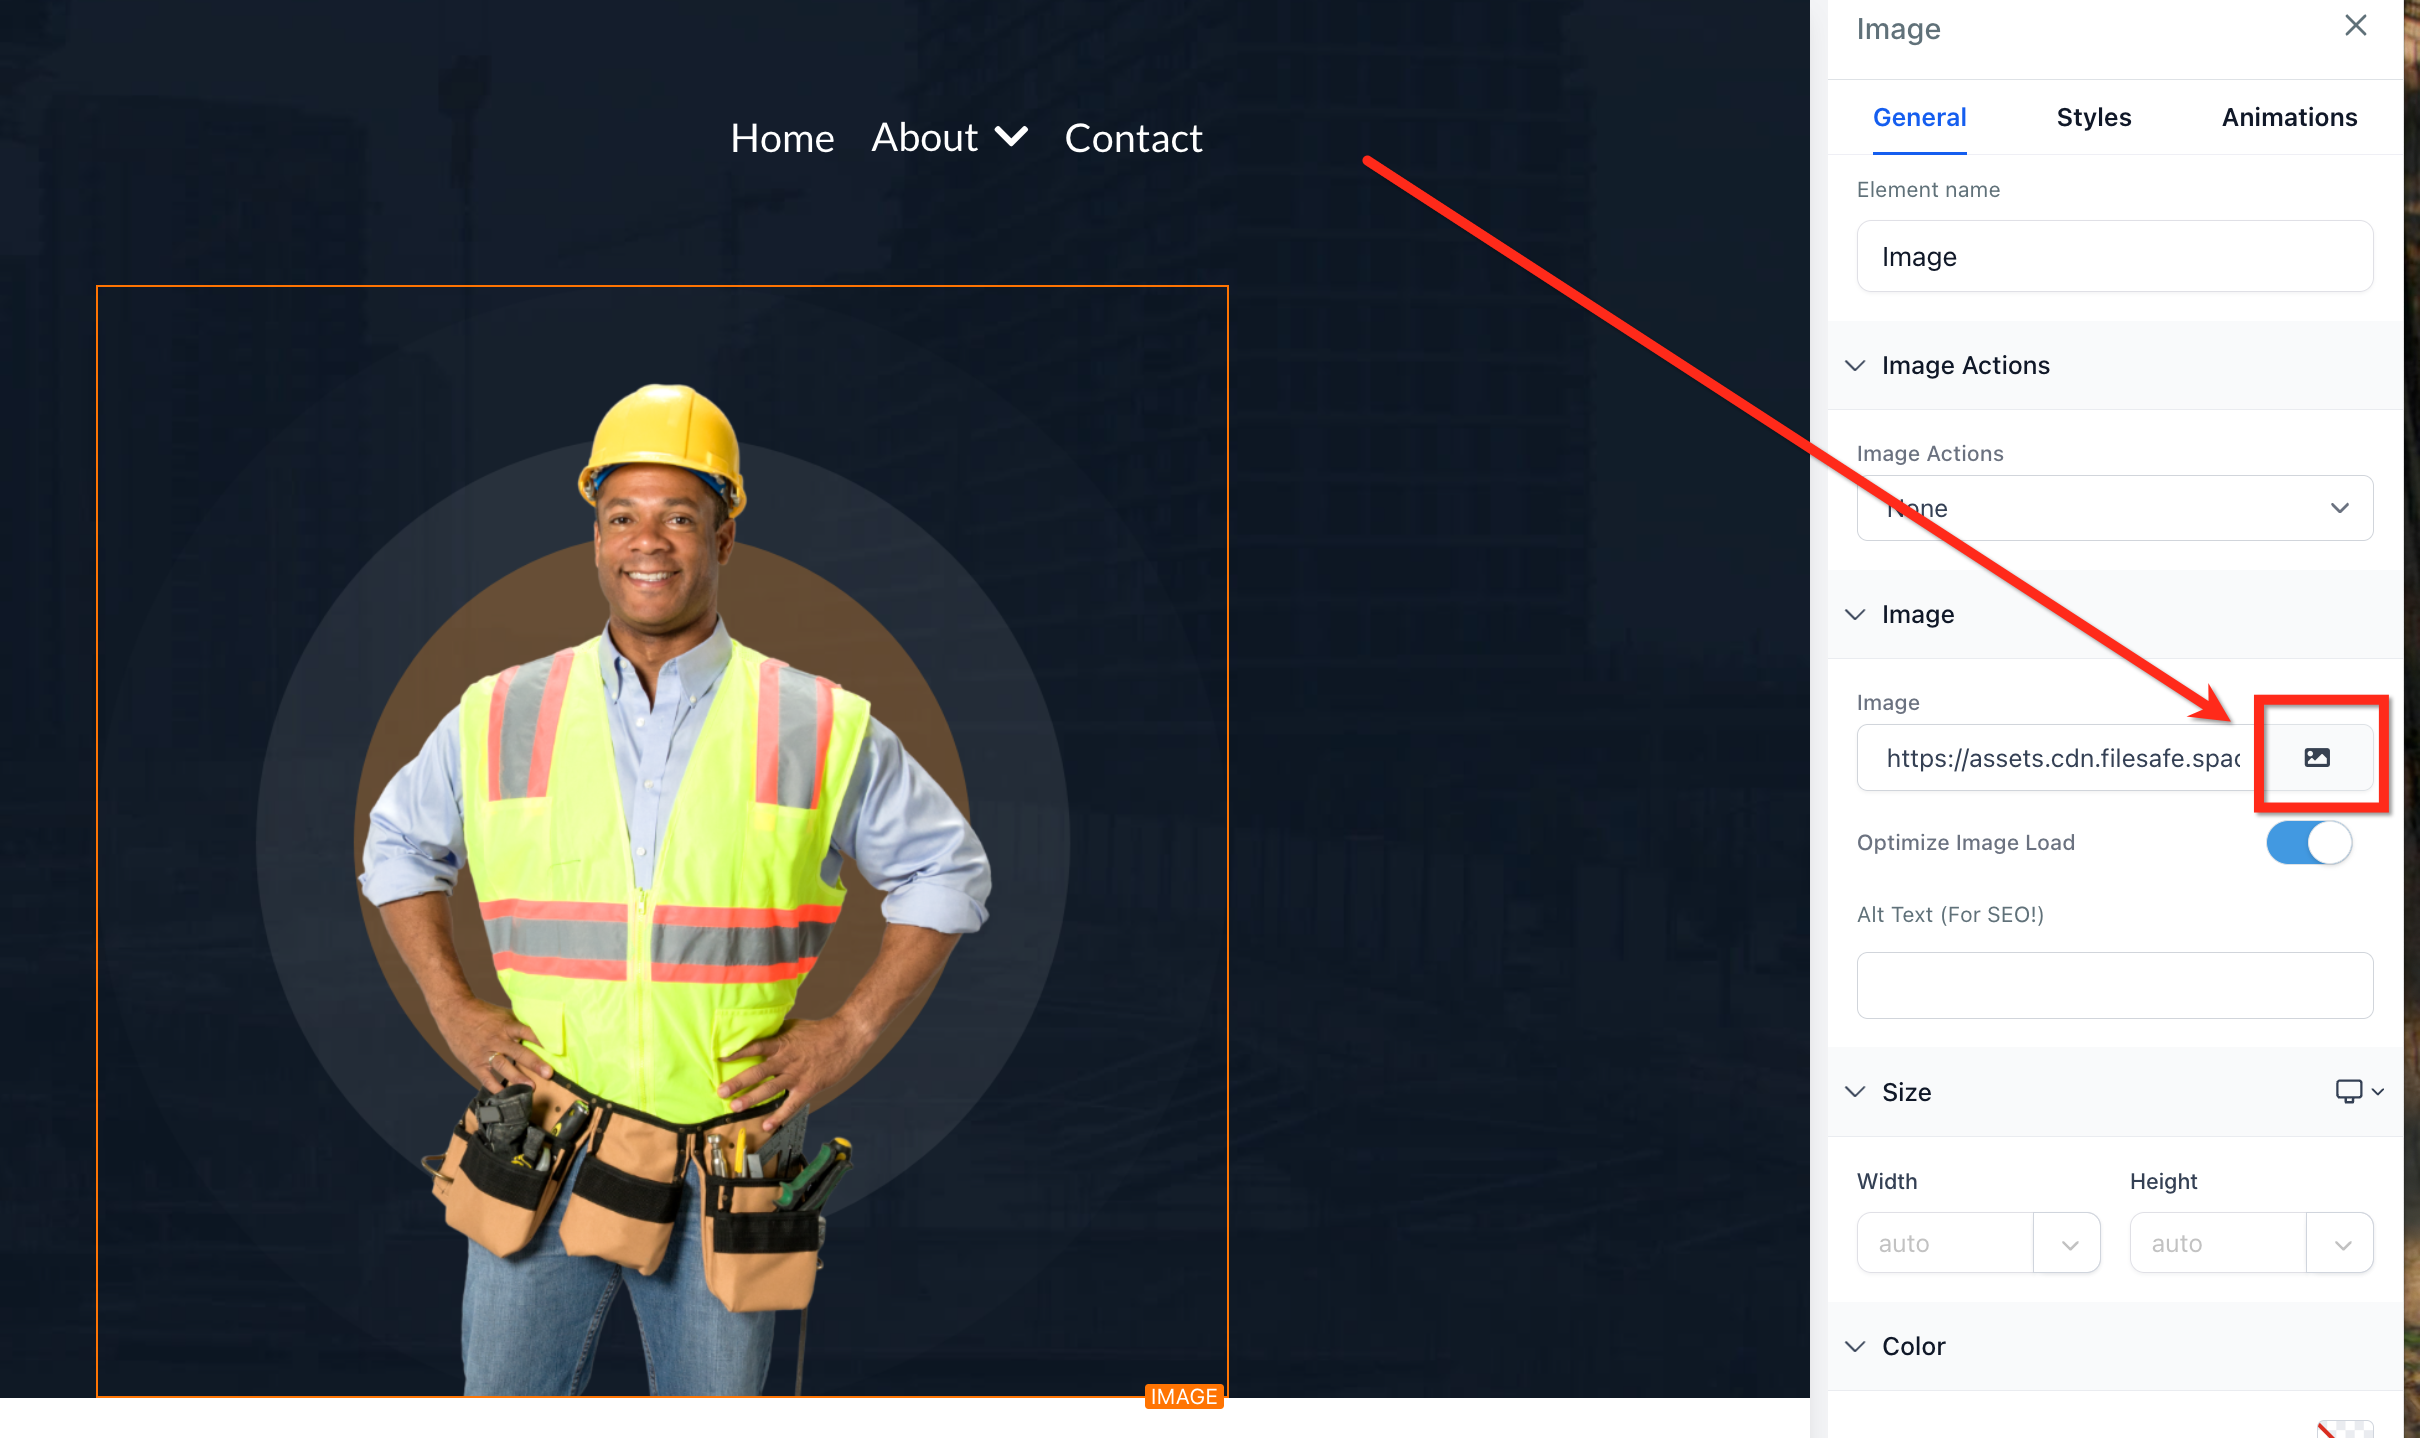Image resolution: width=2420 pixels, height=1438 pixels.
Task: Select the General tab
Action: coord(1919,117)
